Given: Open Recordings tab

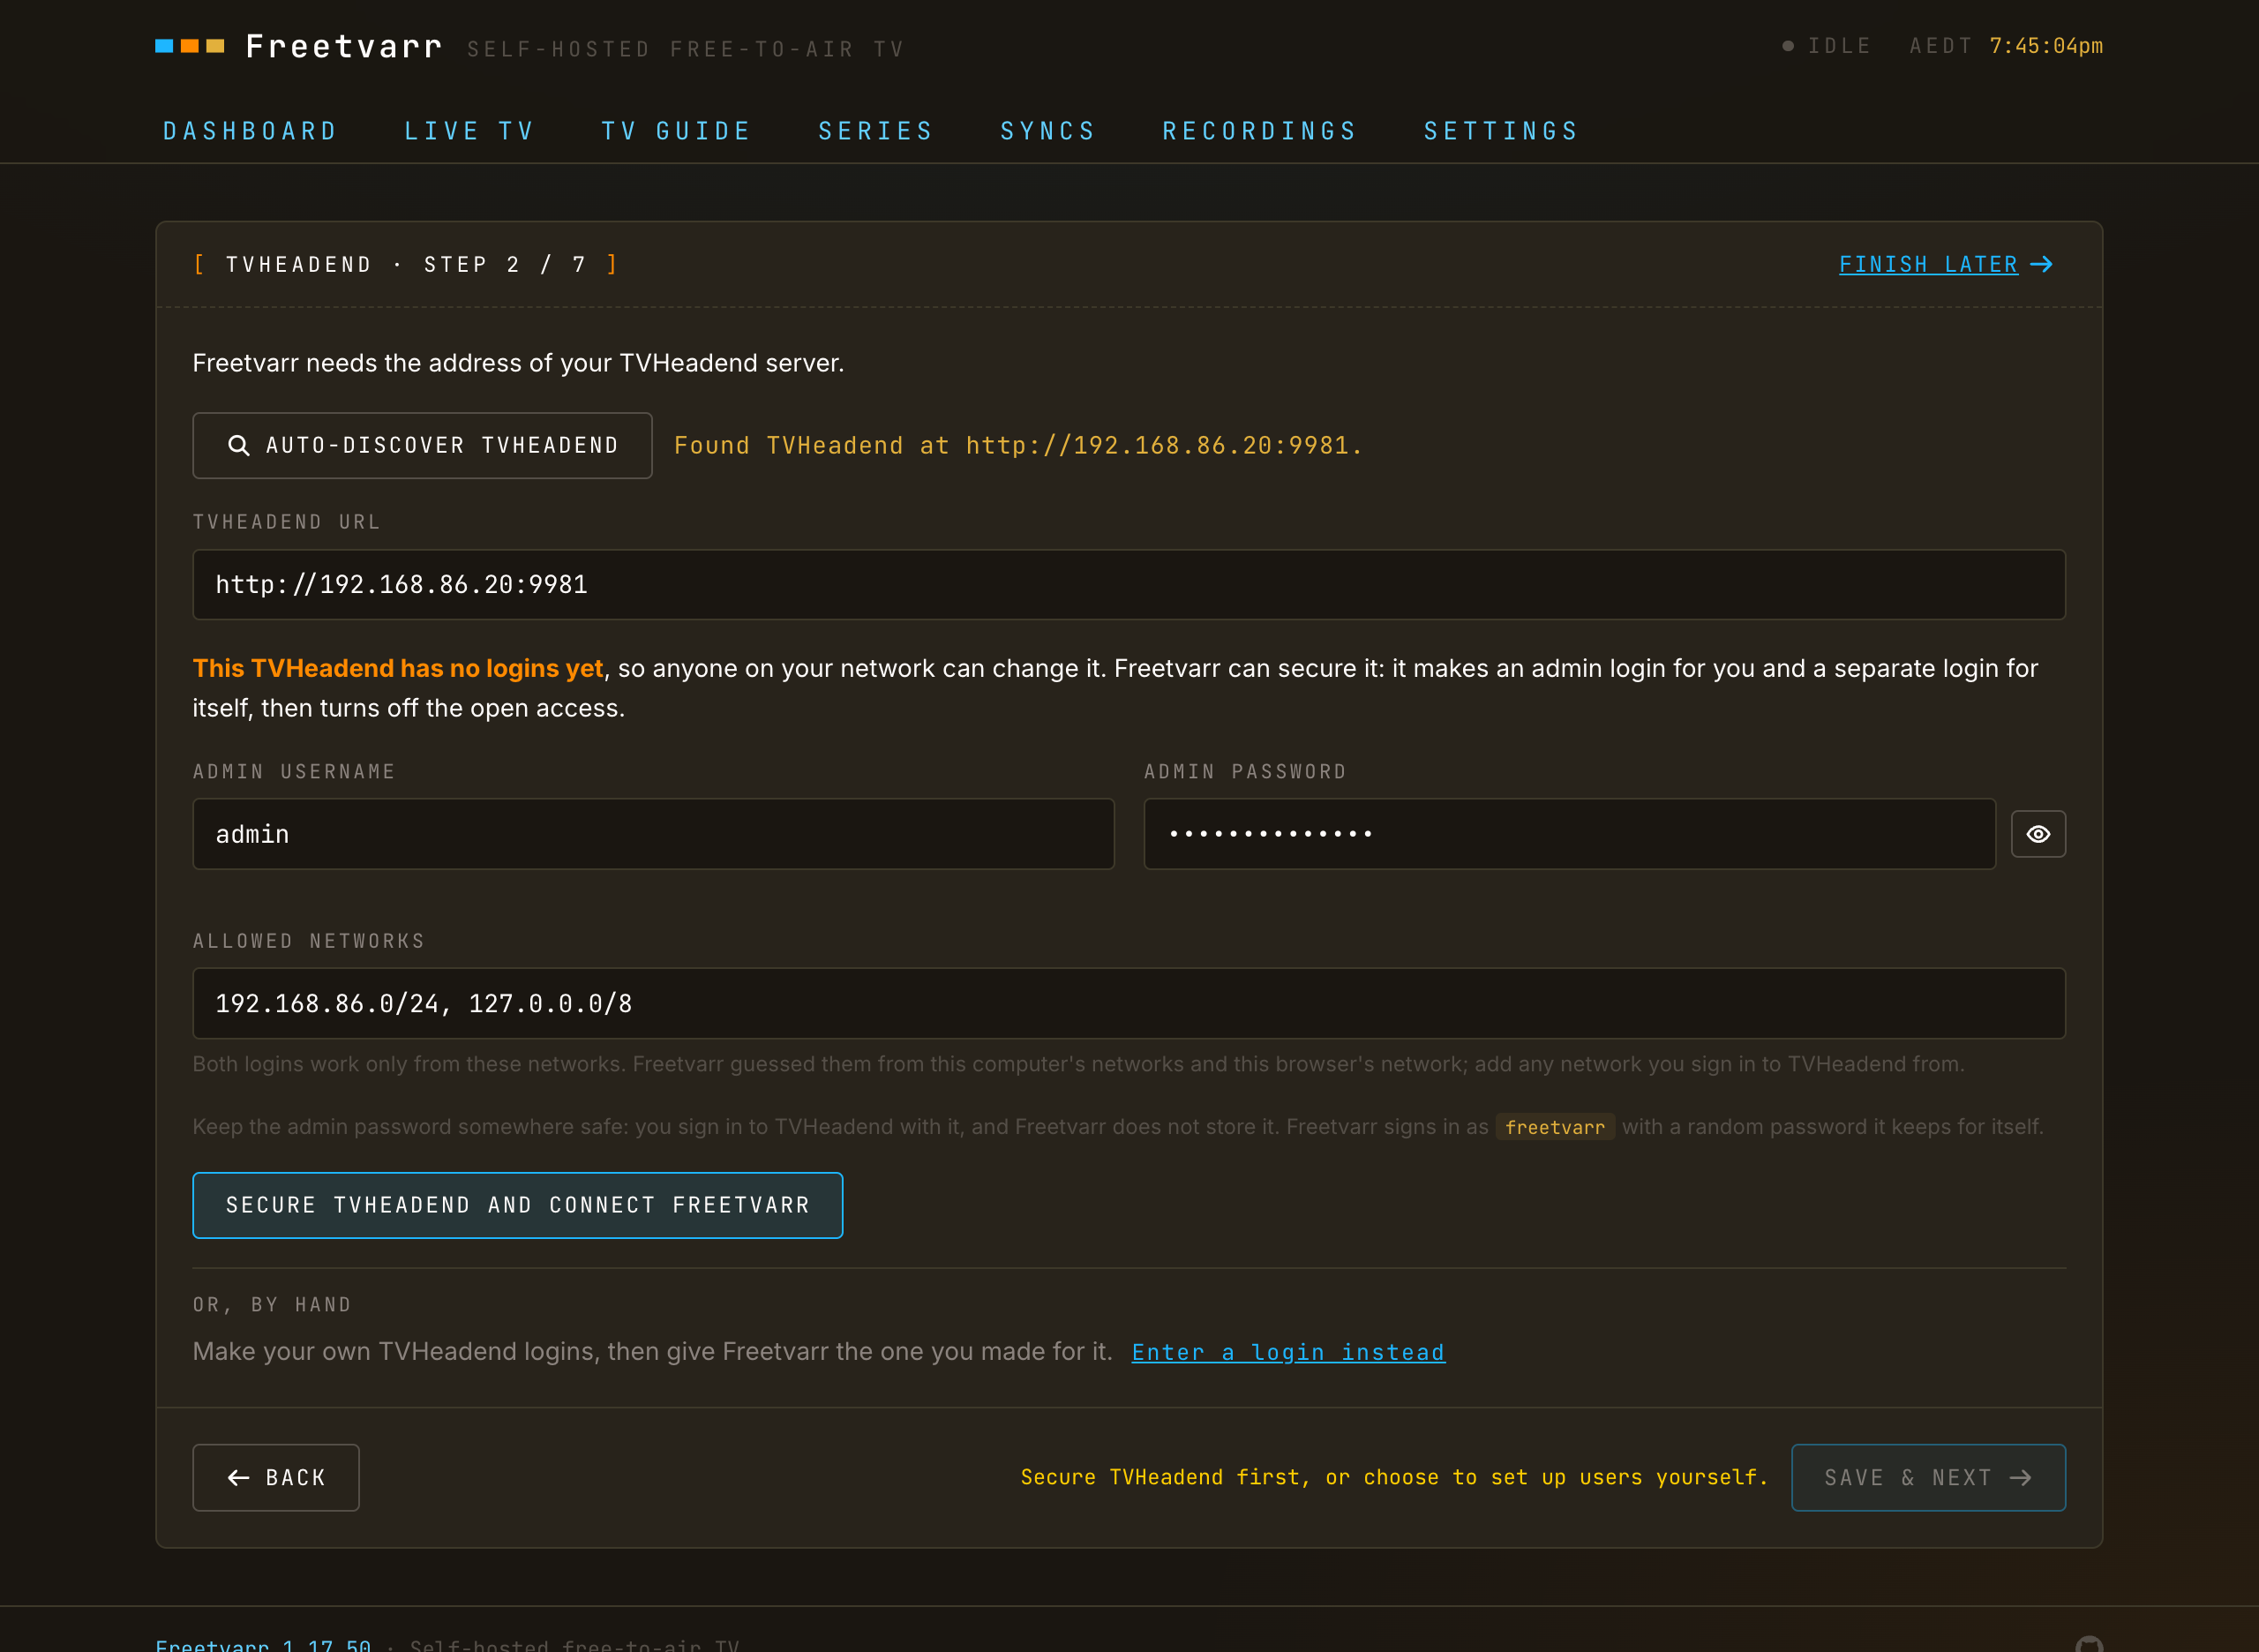Looking at the screenshot, I should coord(1260,131).
